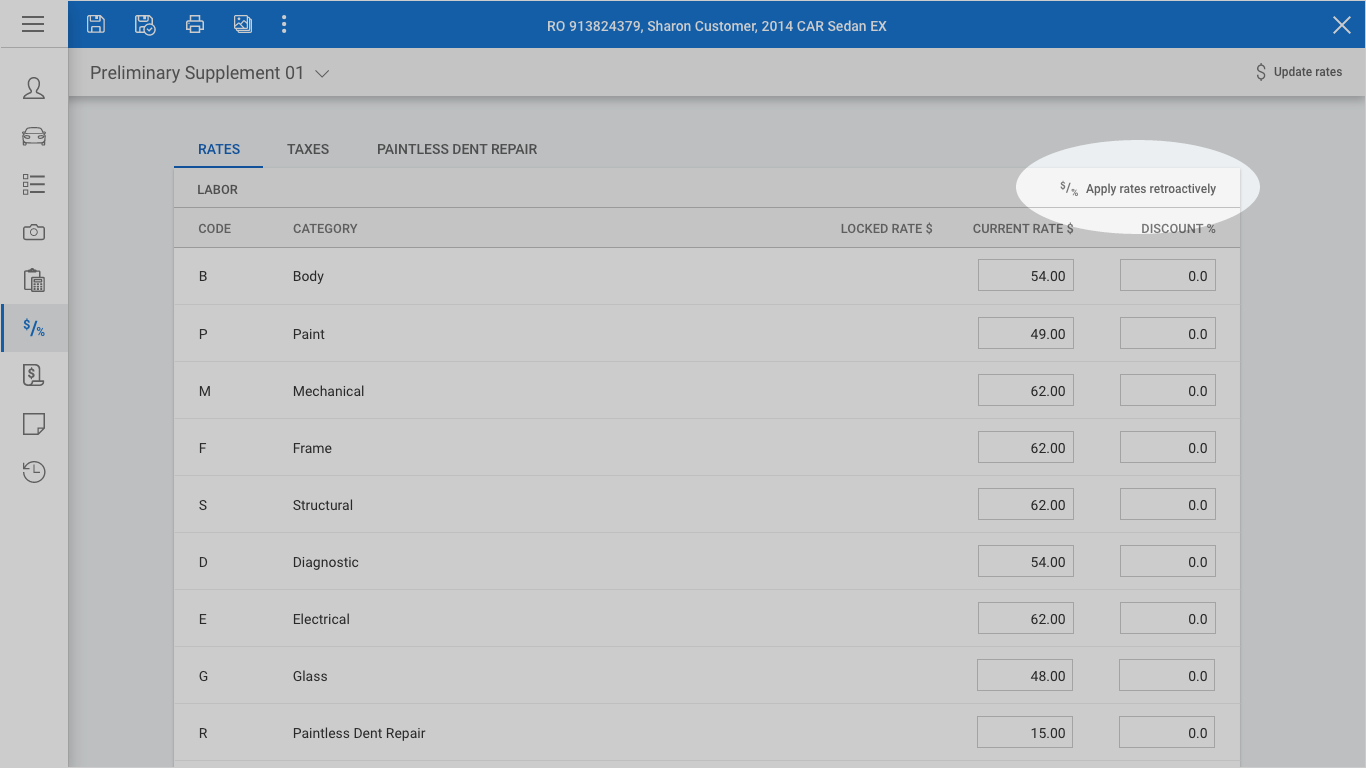Click the Electrical category label
1366x768 pixels.
pos(321,619)
